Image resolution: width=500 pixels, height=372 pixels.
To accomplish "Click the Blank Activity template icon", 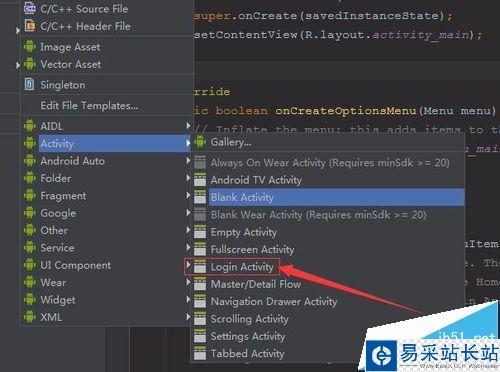I will (200, 197).
